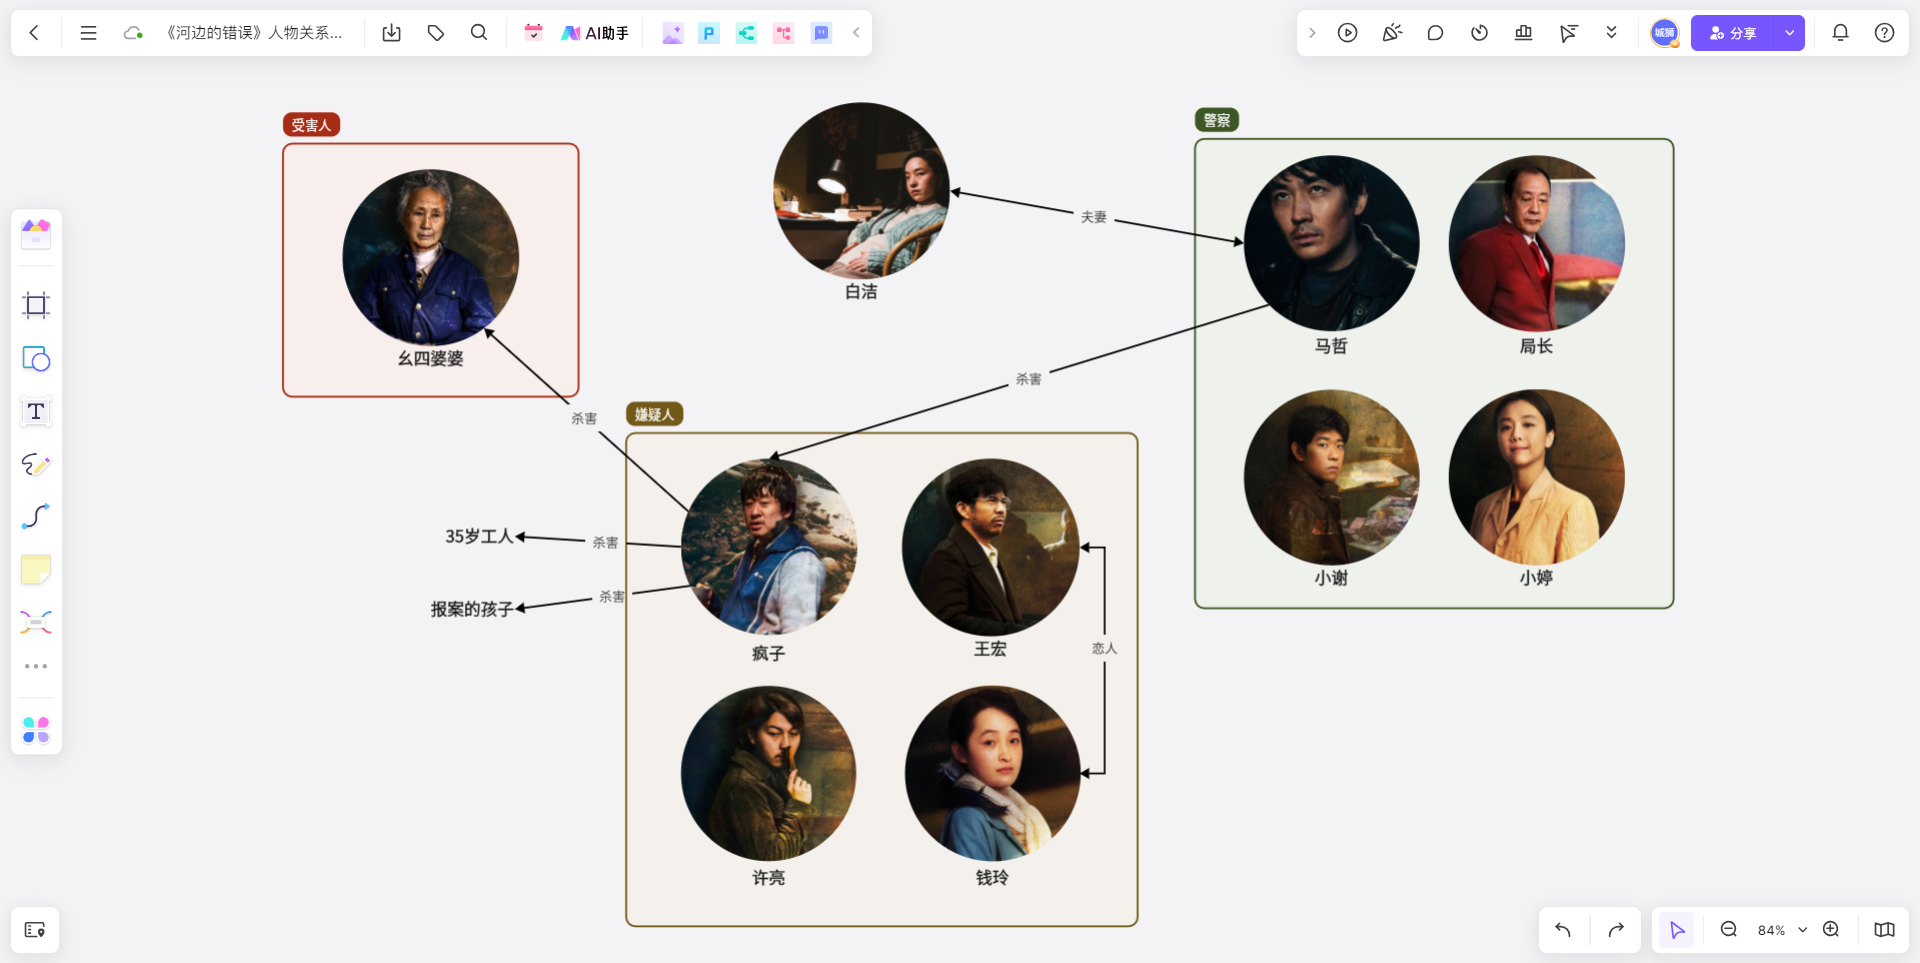This screenshot has height=963, width=1920.
Task: Click the purple image generation icon
Action: [x=673, y=33]
